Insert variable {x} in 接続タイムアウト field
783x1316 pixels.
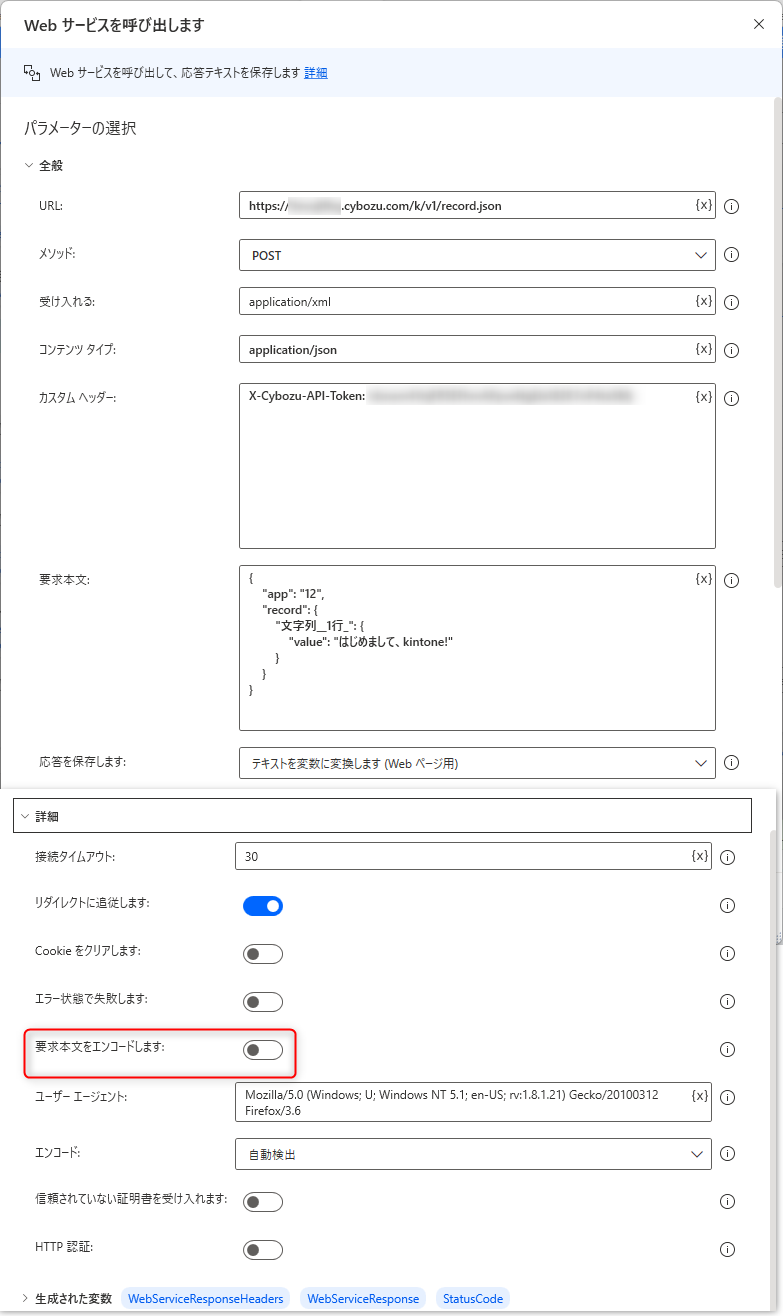pyautogui.click(x=700, y=856)
